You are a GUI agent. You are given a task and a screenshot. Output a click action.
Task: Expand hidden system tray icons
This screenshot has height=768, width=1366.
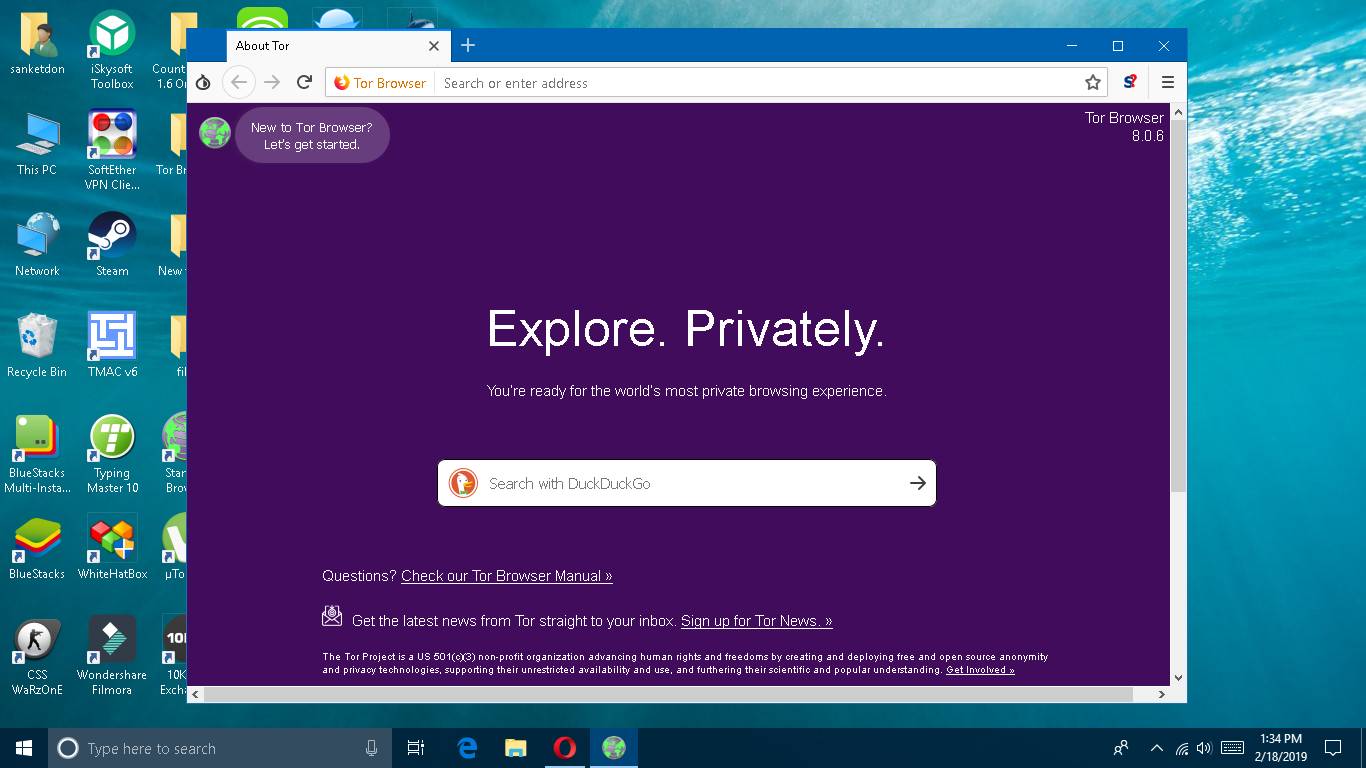(1156, 748)
